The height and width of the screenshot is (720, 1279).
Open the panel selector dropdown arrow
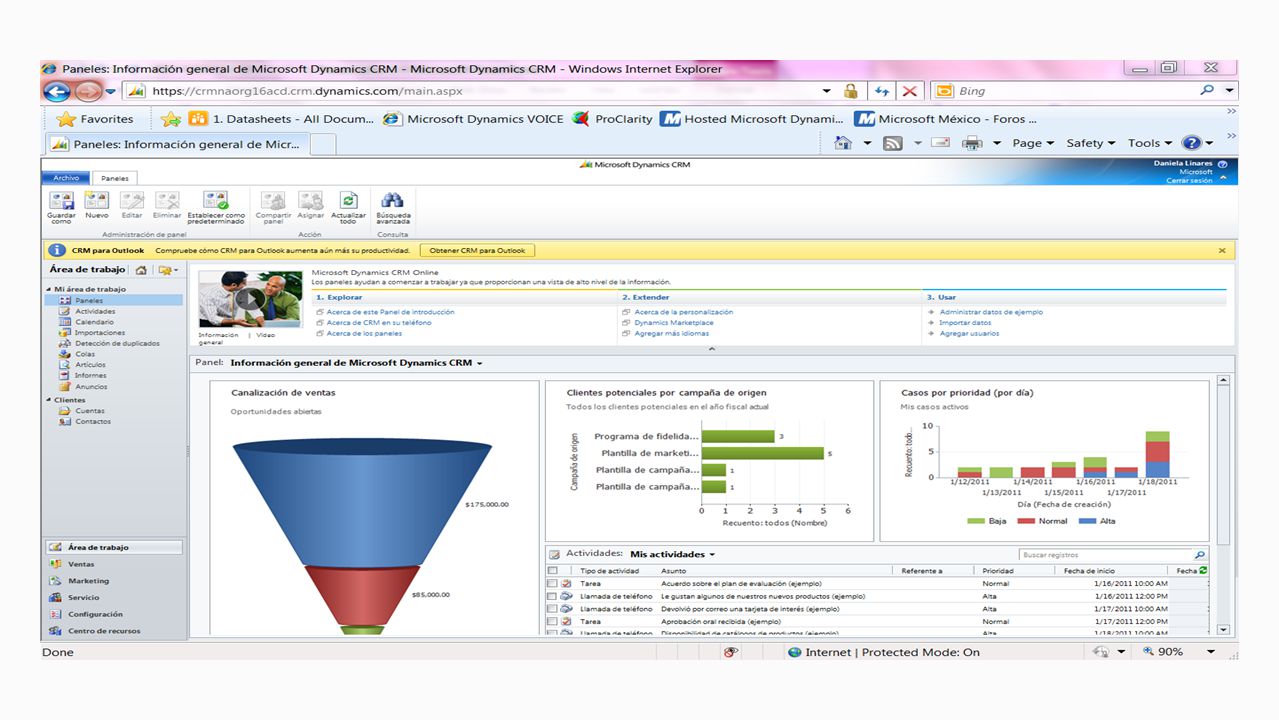point(480,364)
